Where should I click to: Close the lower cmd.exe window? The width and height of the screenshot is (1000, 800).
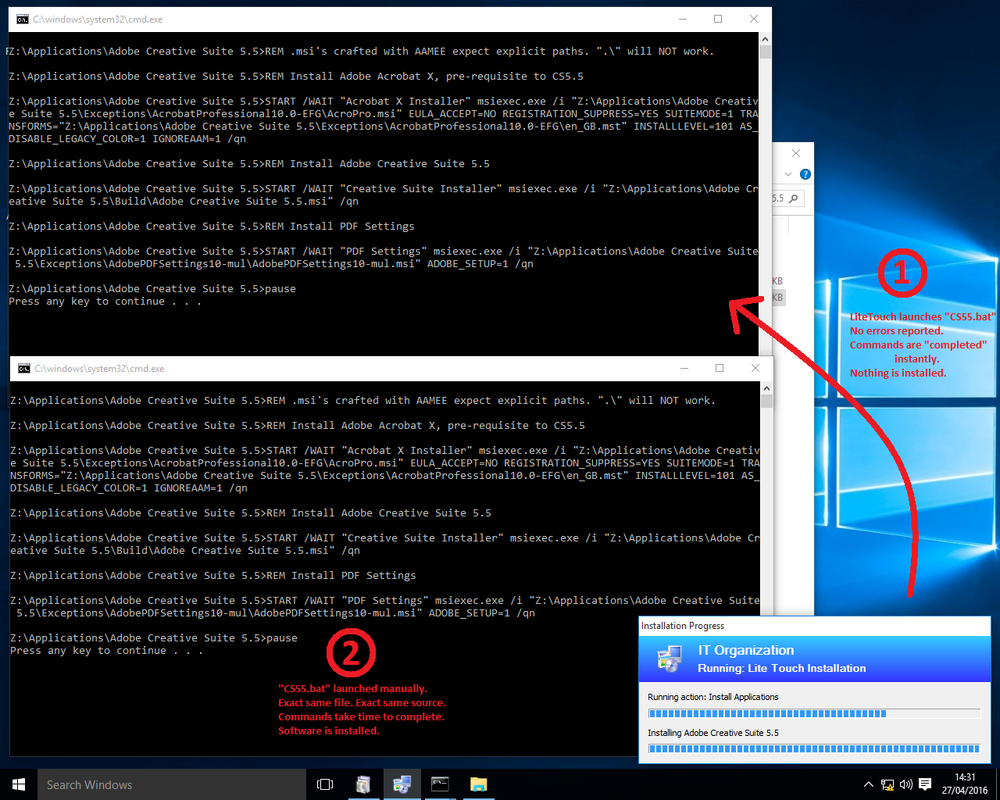click(755, 368)
